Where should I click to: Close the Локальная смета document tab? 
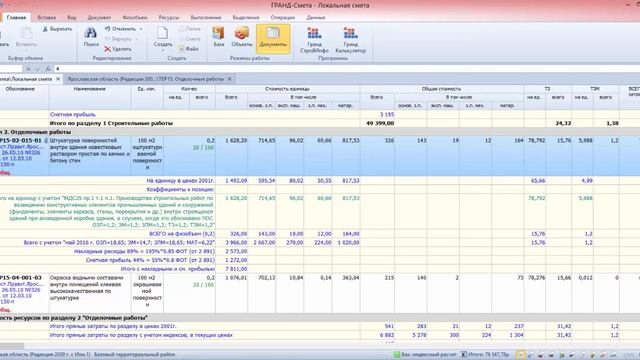(58, 79)
